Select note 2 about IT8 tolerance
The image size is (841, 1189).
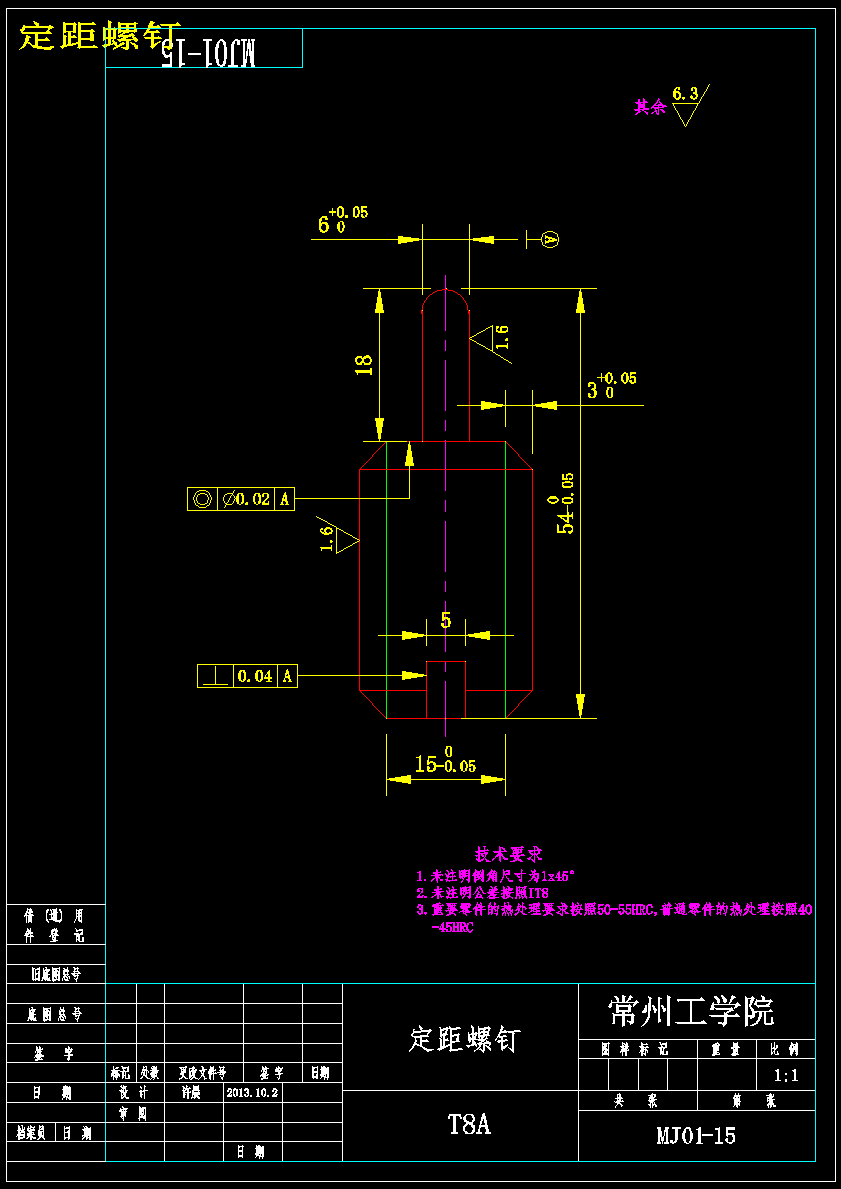point(482,893)
